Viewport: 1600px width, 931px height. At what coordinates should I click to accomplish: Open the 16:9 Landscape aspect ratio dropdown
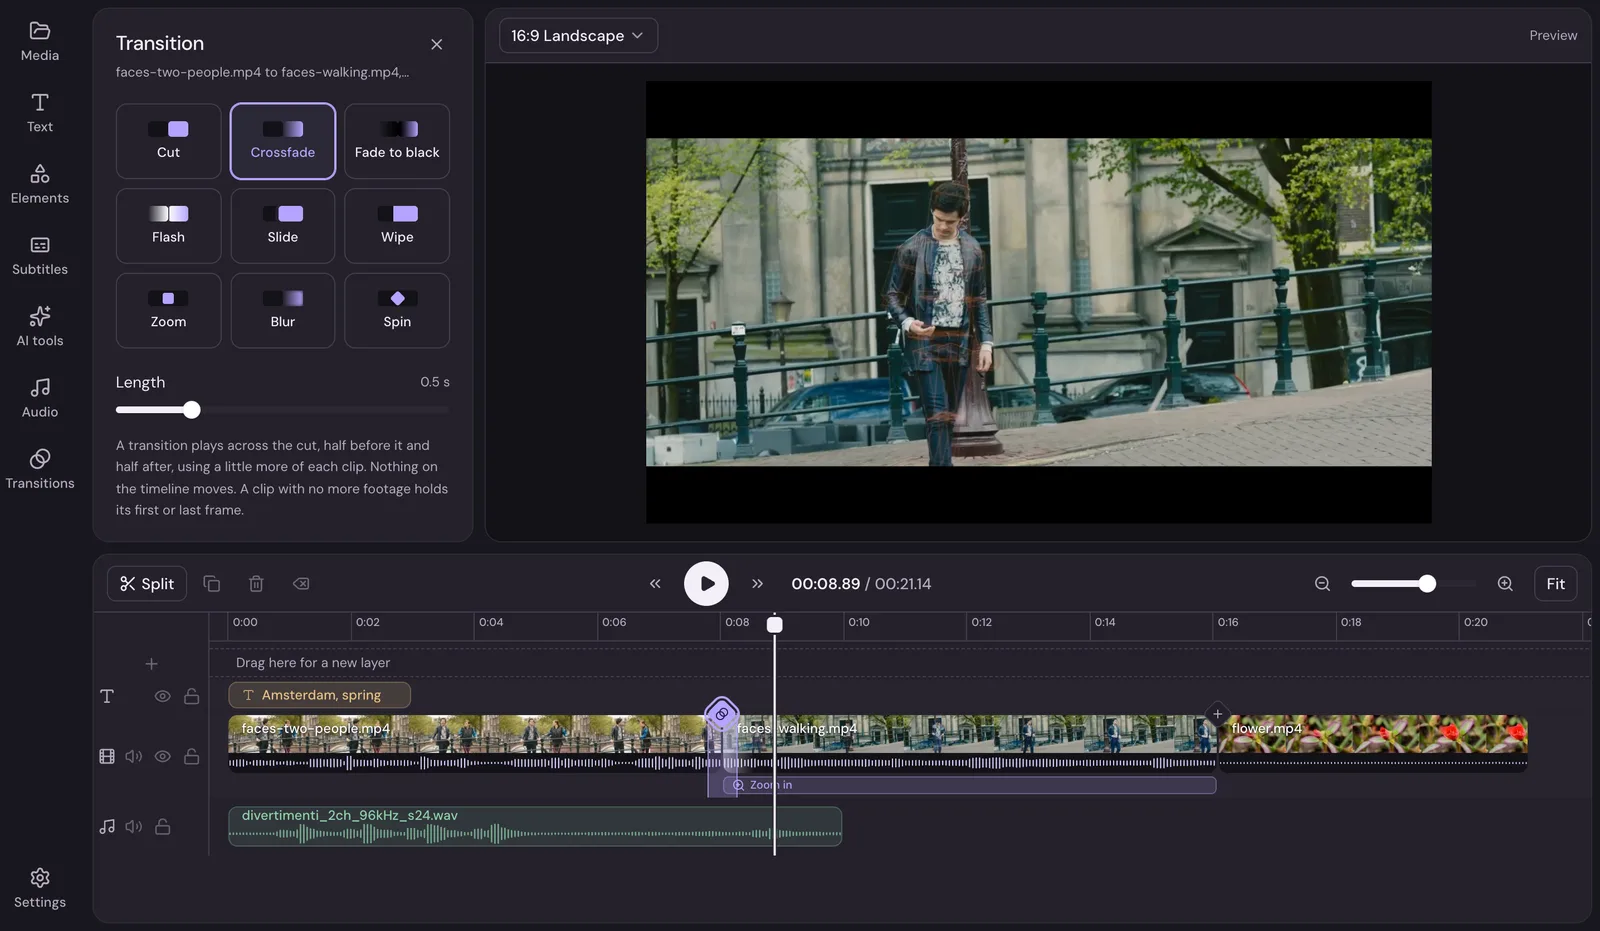tap(578, 35)
